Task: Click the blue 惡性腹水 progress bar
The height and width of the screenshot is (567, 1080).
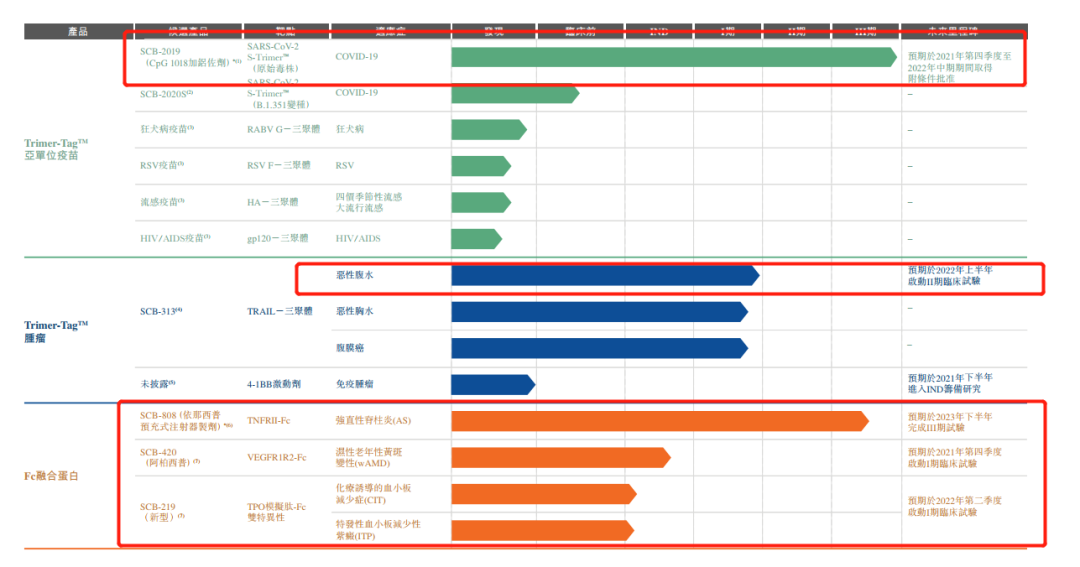Action: tap(605, 276)
